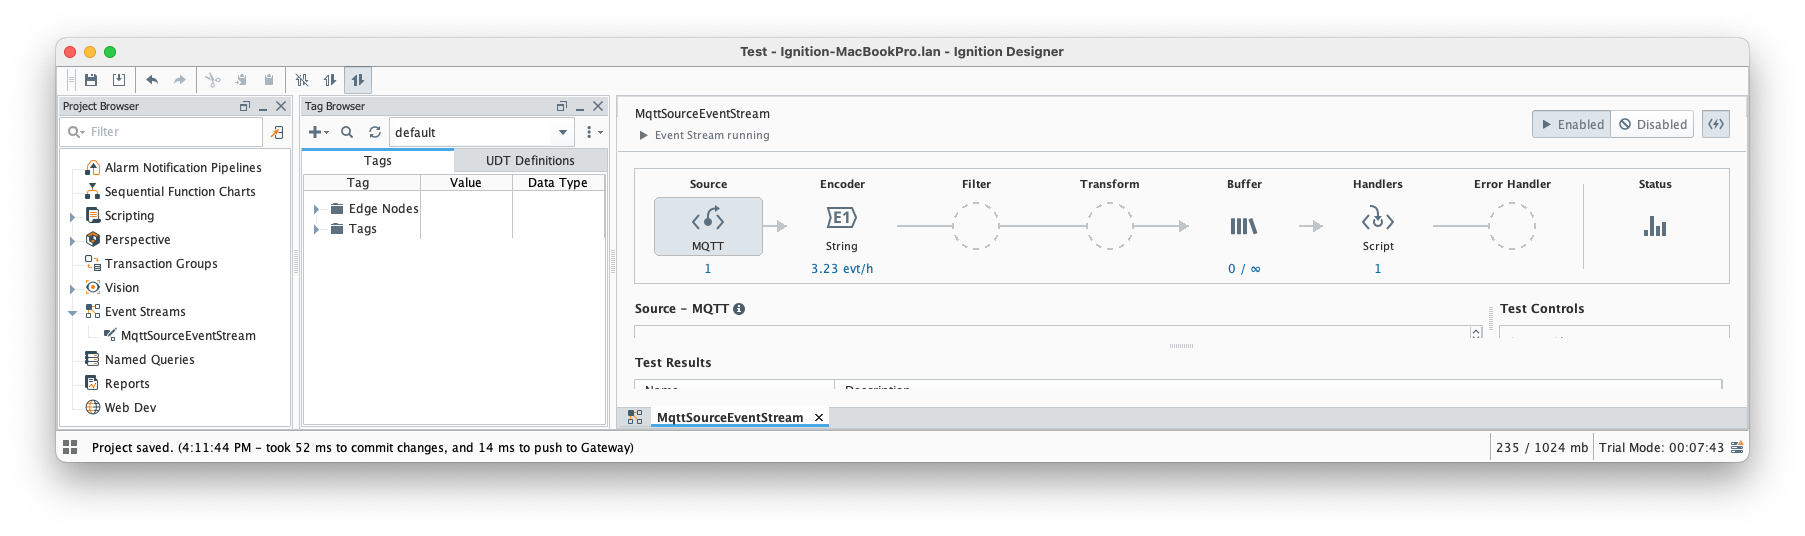Click the project tree collapse icon beside Filter
Image resolution: width=1805 pixels, height=536 pixels.
[x=278, y=132]
